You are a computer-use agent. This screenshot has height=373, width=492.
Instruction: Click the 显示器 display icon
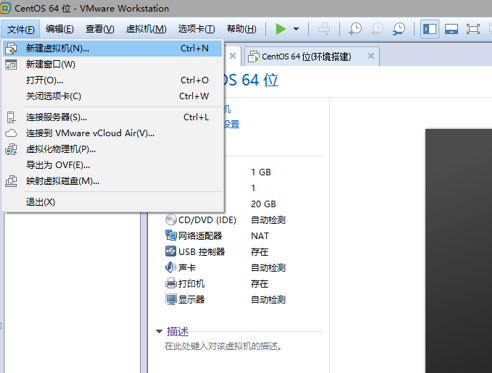(x=171, y=299)
